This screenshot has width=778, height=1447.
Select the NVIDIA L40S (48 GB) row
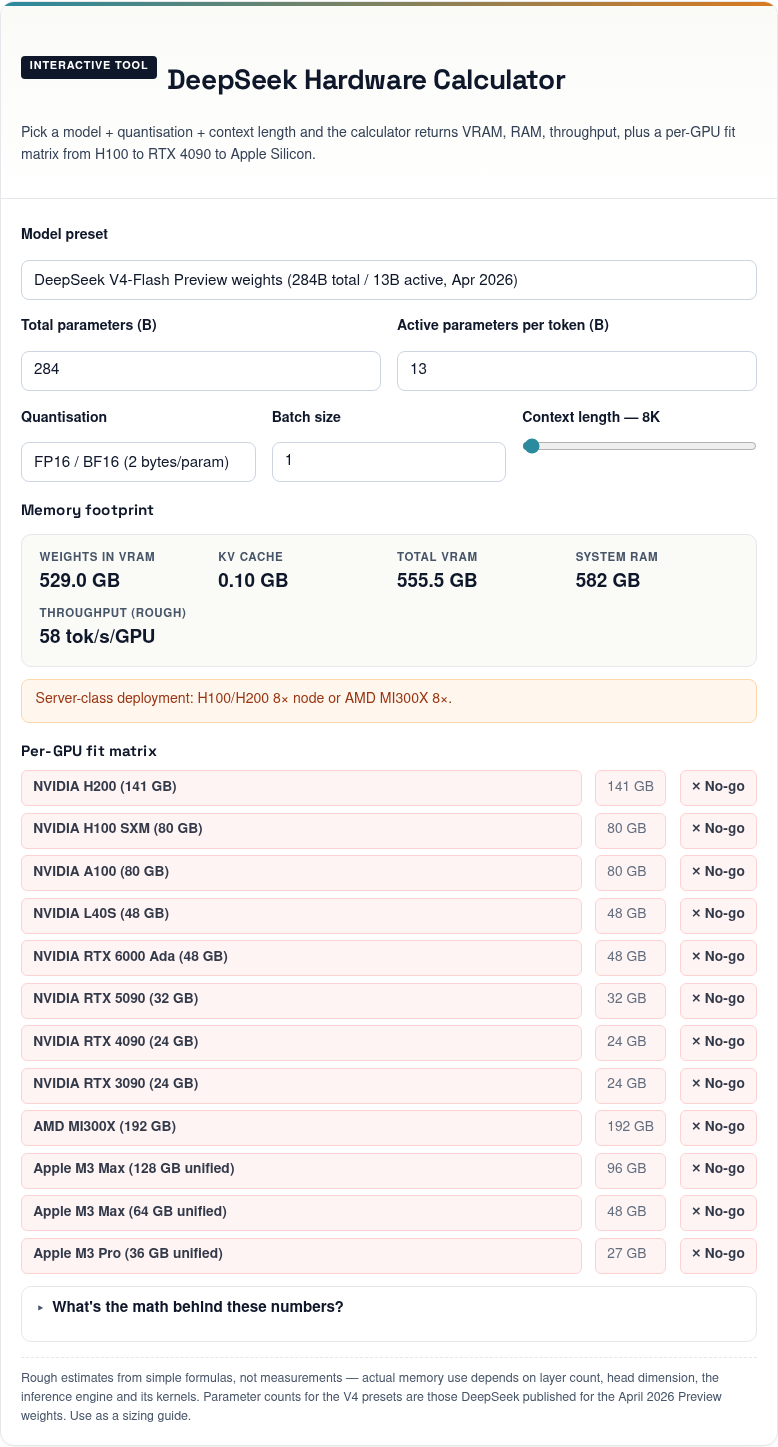(x=301, y=915)
